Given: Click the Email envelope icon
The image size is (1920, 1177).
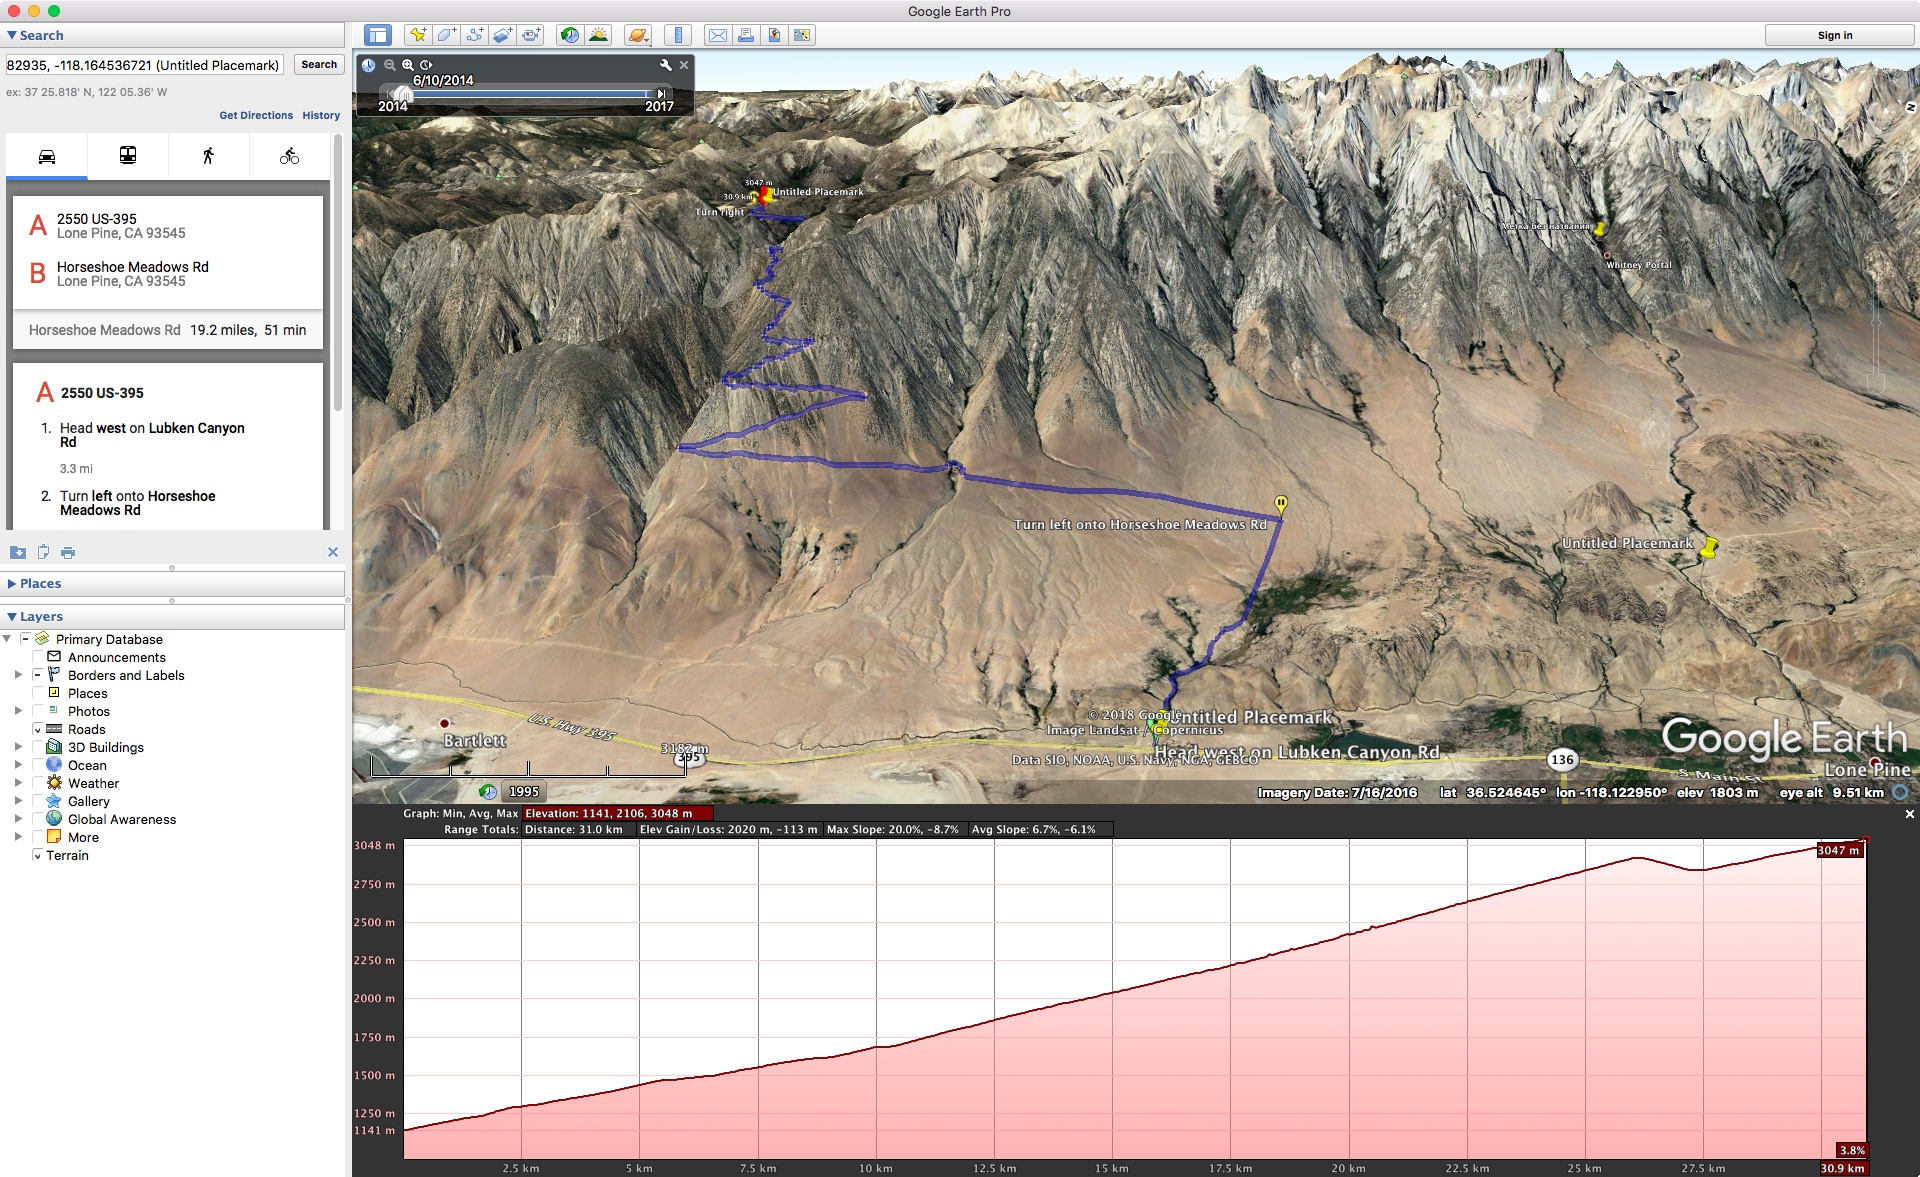Looking at the screenshot, I should pyautogui.click(x=717, y=35).
